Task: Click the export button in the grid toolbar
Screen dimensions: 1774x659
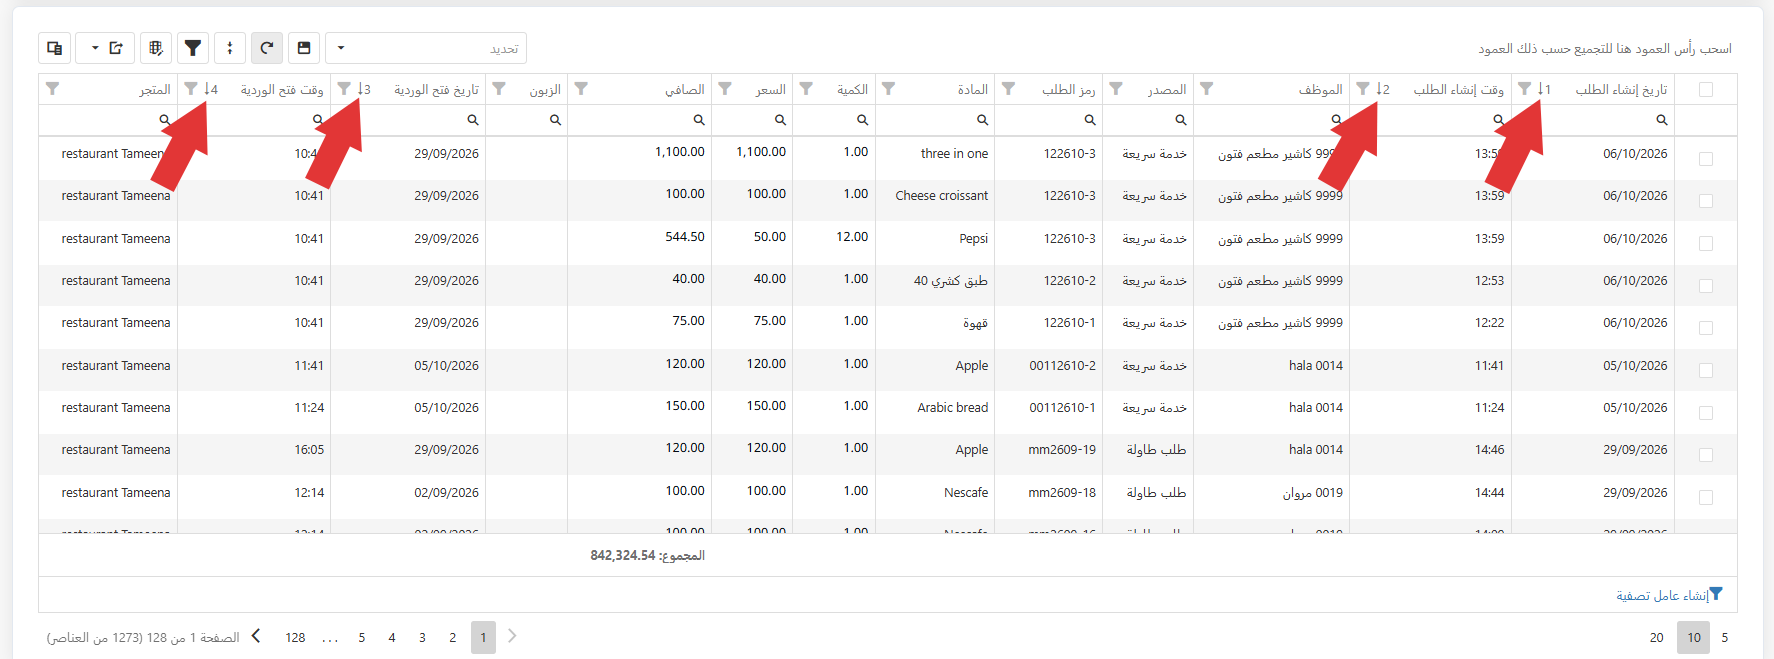Action: tap(107, 48)
